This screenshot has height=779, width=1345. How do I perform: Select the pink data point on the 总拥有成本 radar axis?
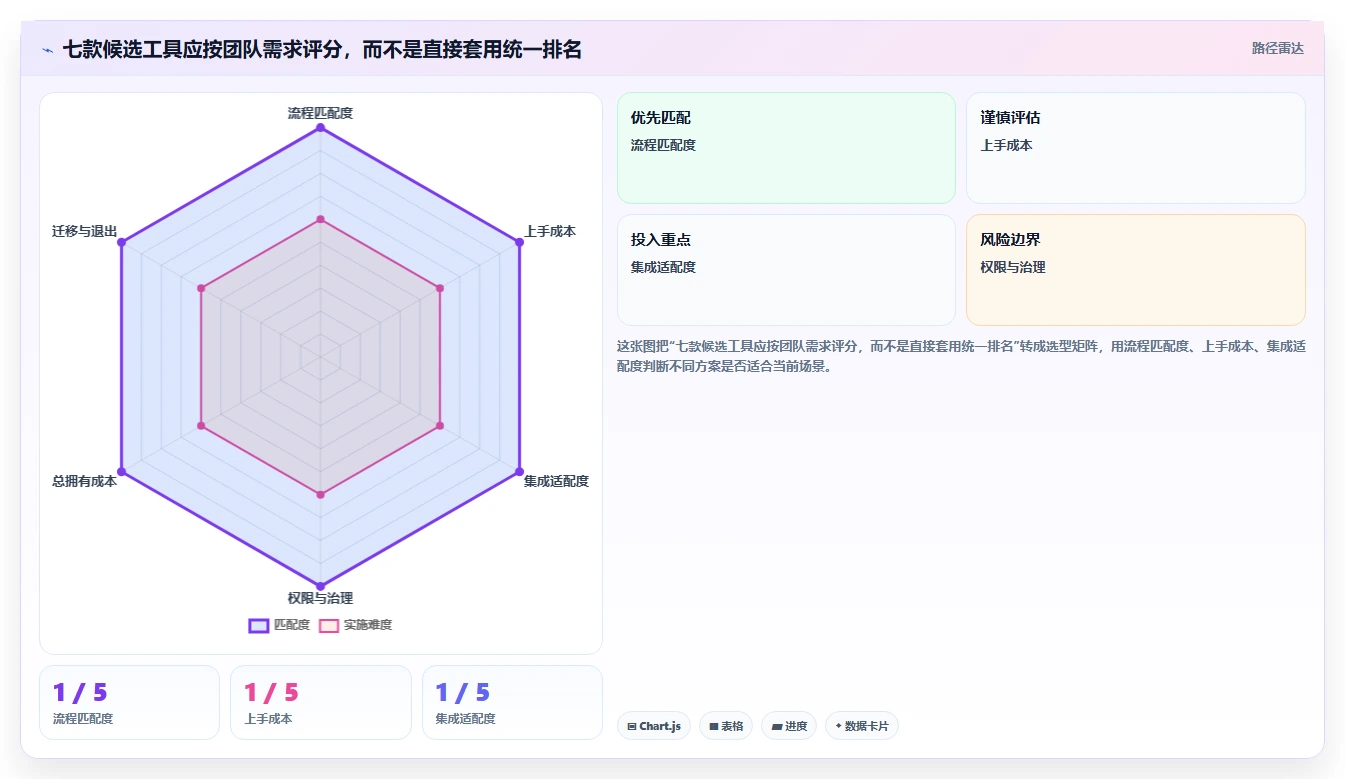201,426
